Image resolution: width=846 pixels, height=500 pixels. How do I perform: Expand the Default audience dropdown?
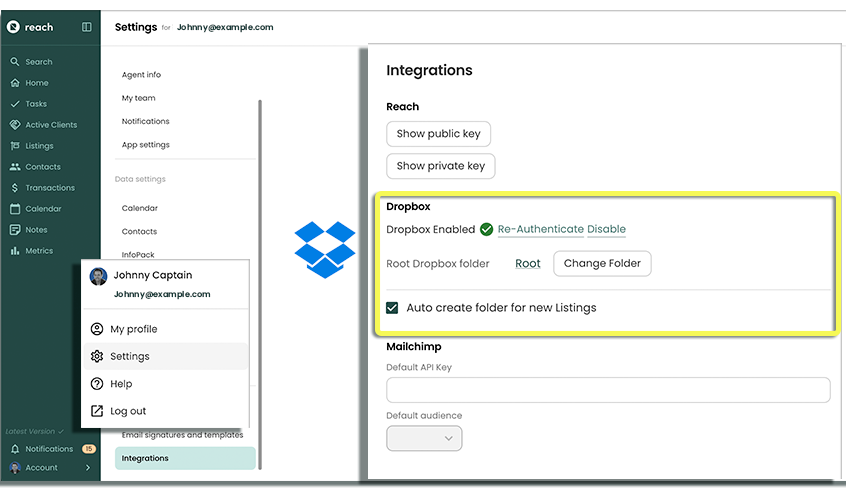424,438
